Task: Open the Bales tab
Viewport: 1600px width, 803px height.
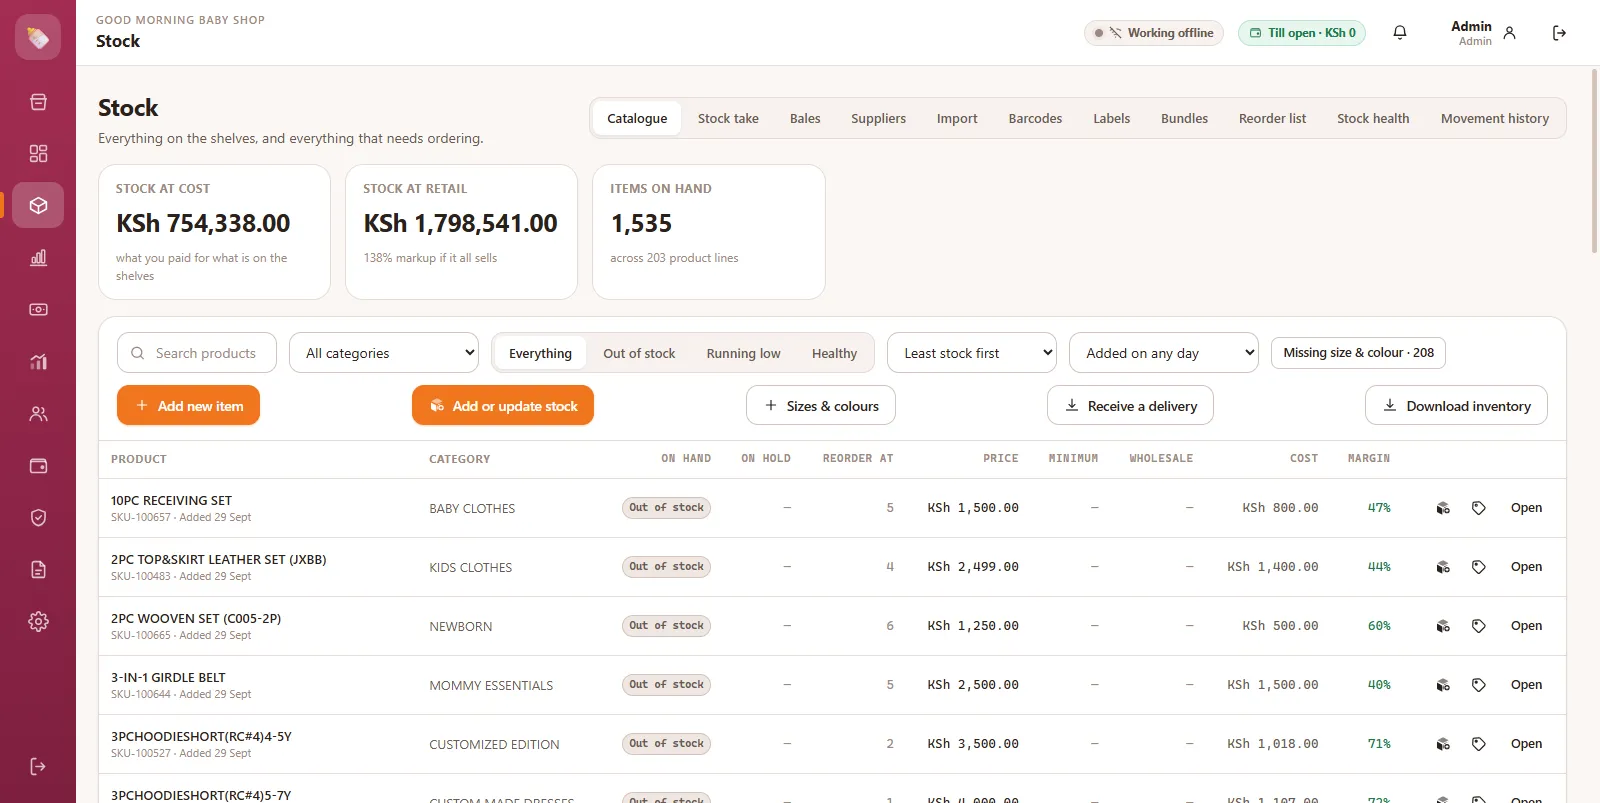Action: coord(805,118)
